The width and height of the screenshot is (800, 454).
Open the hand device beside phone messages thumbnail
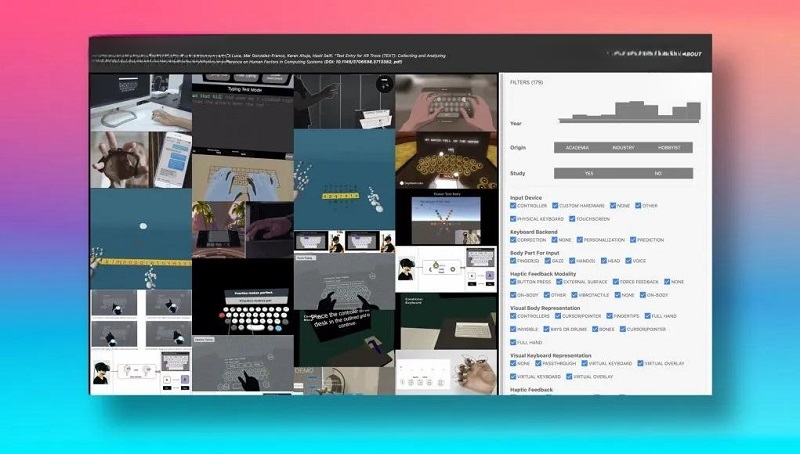tap(141, 160)
